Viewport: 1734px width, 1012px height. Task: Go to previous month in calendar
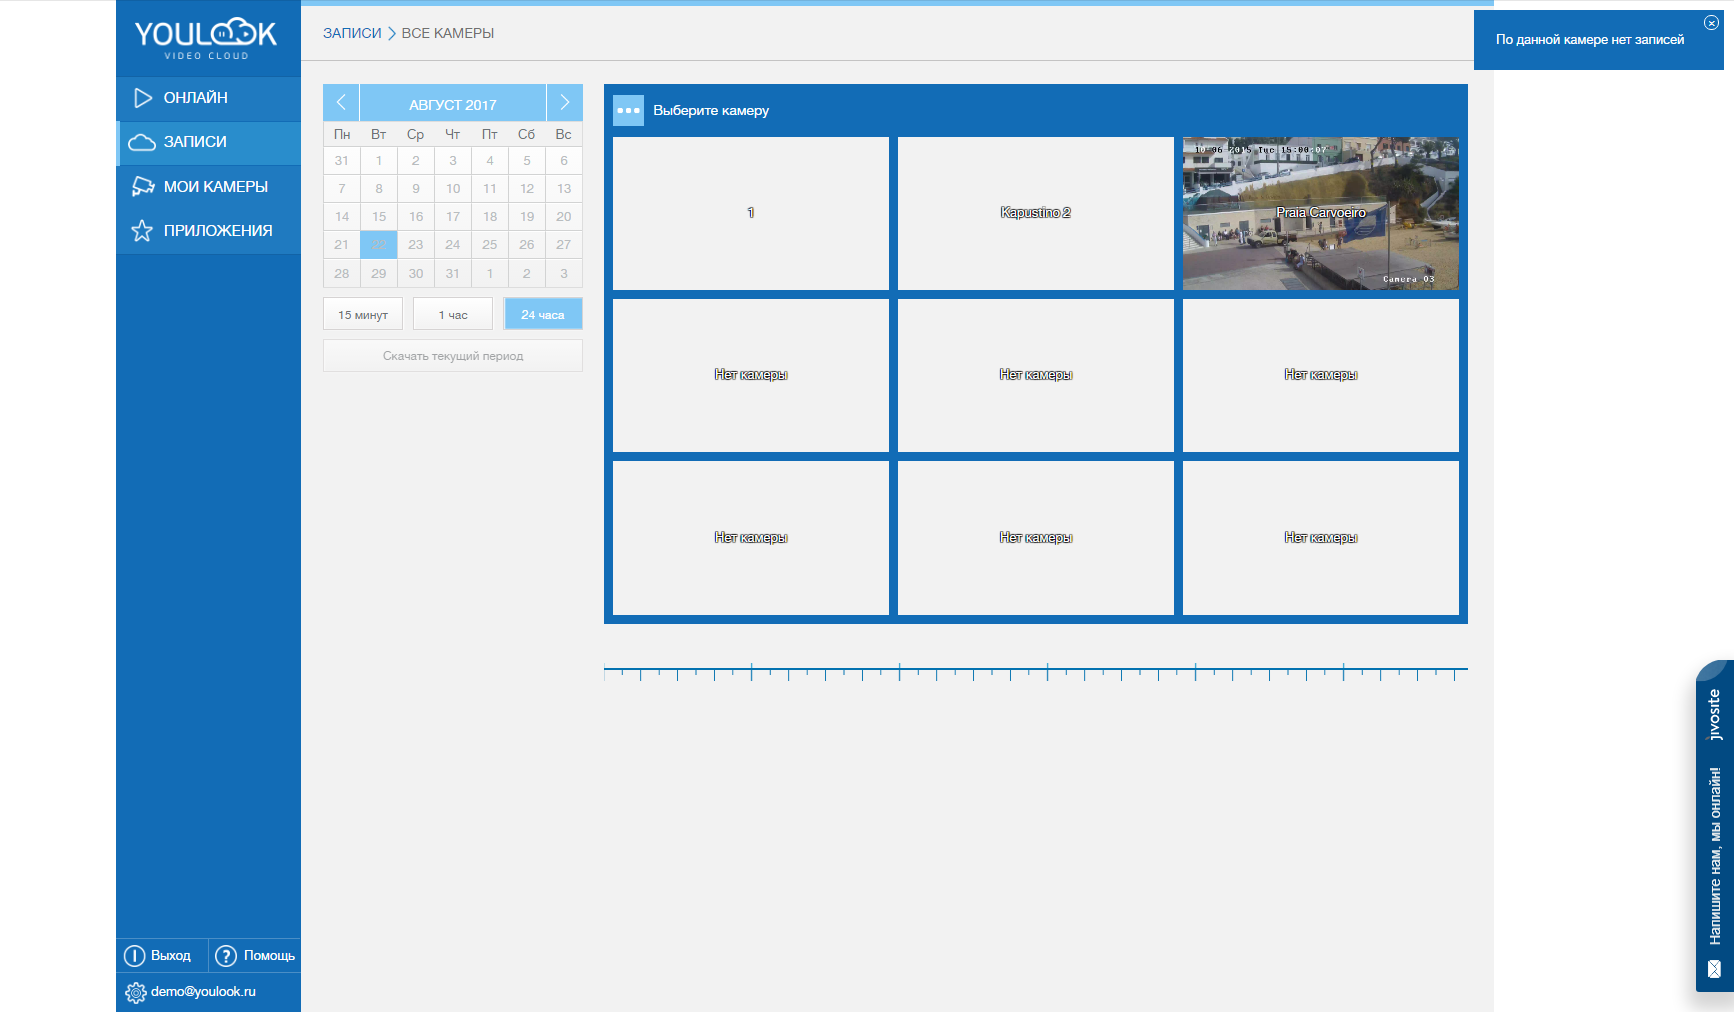tap(341, 103)
